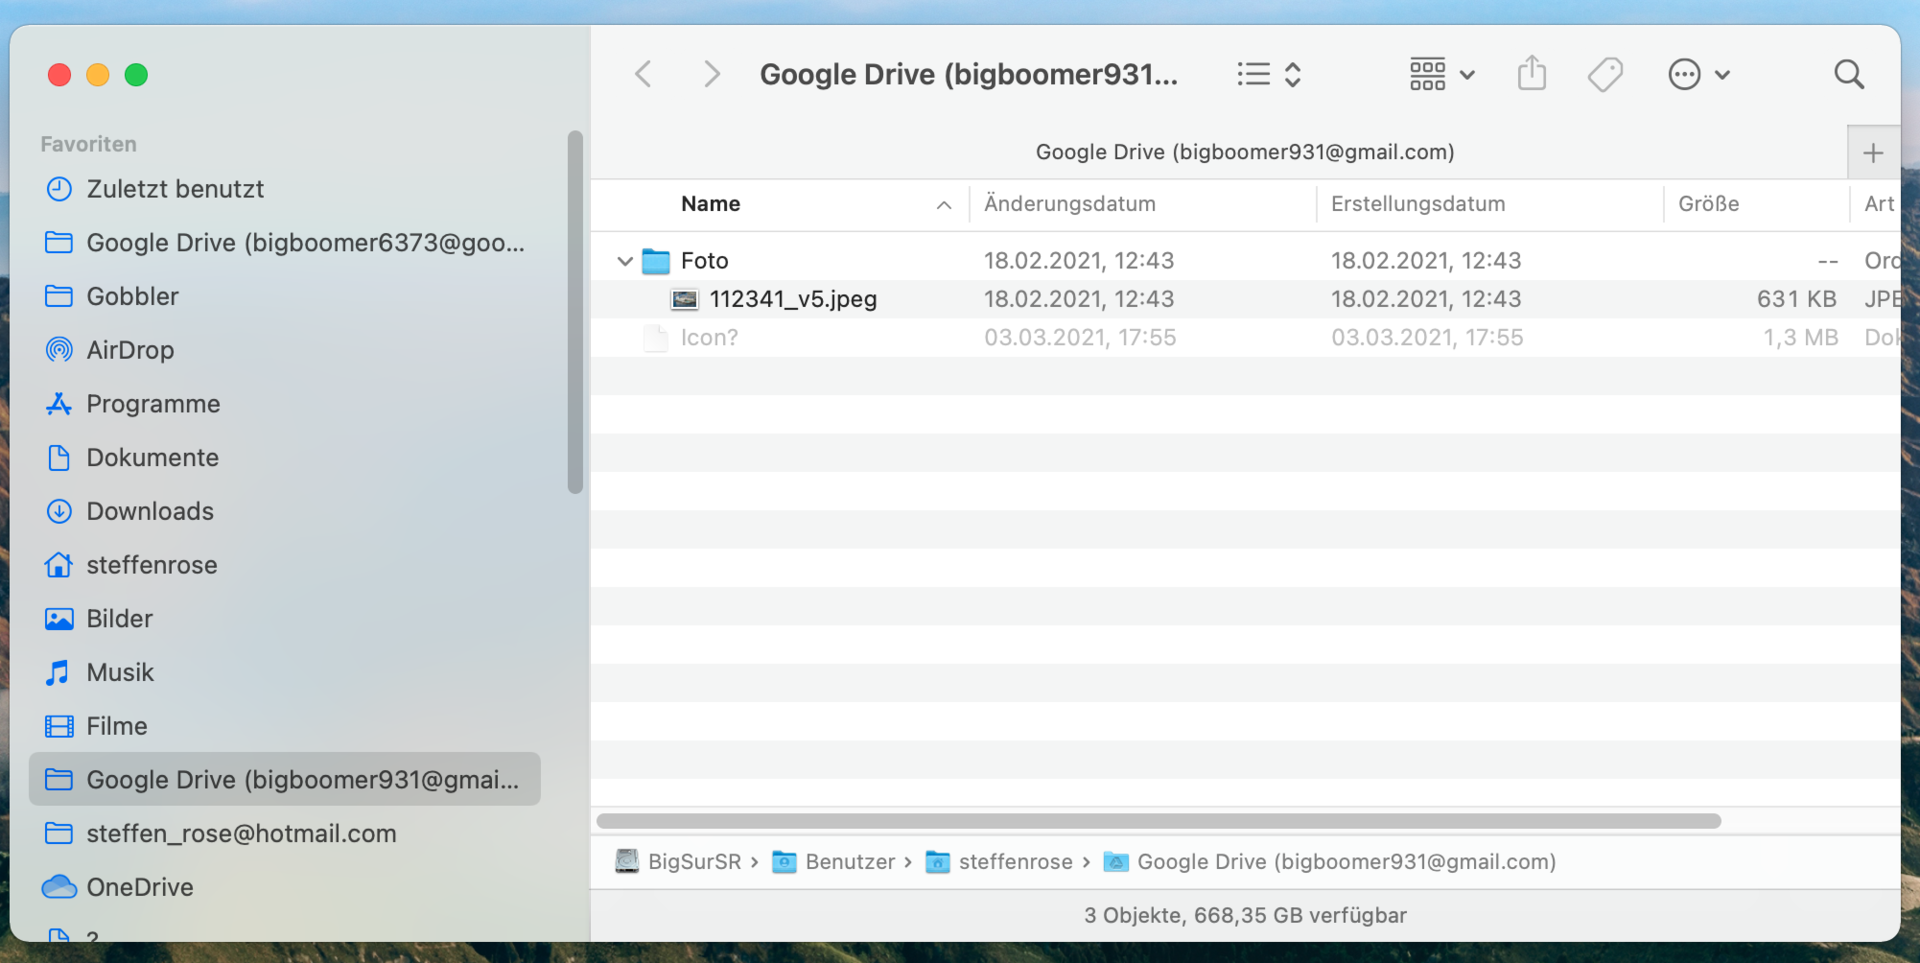Viewport: 1920px width, 963px height.
Task: Open Finder search magnifier
Action: [x=1849, y=74]
